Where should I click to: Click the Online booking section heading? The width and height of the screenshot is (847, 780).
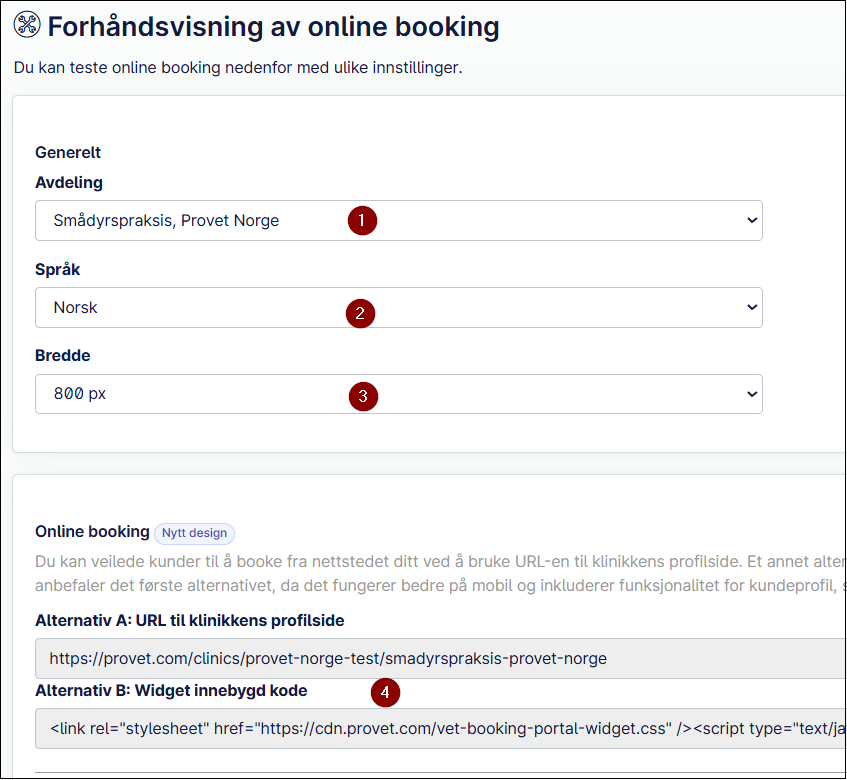pos(92,532)
